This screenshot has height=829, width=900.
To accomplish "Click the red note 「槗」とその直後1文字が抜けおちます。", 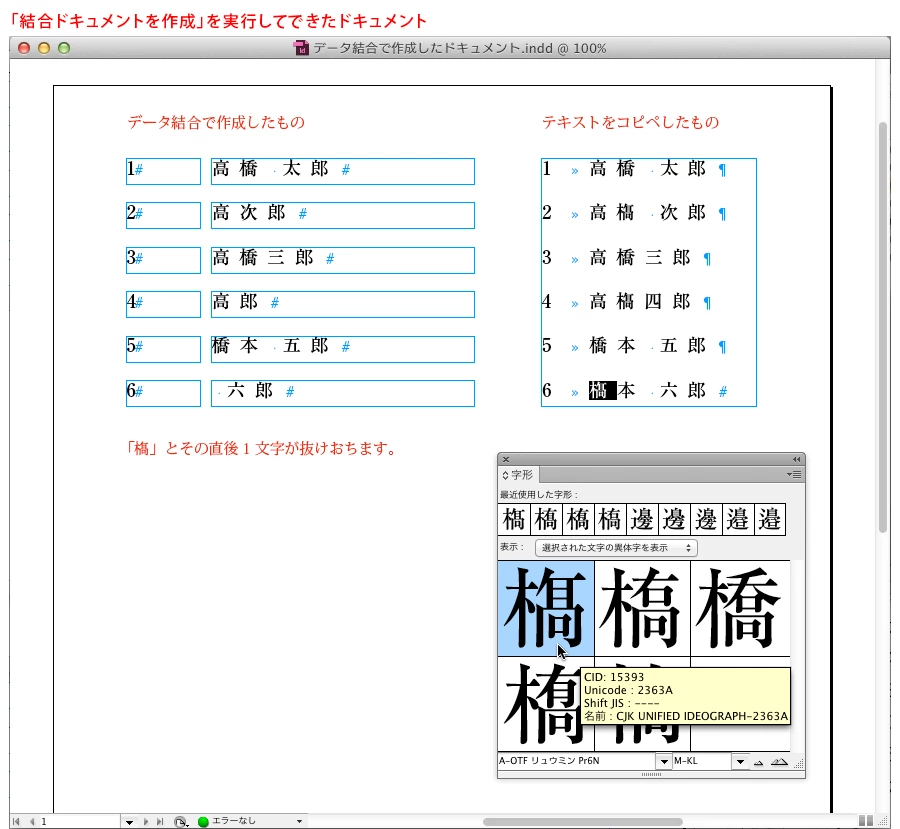I will tap(261, 448).
